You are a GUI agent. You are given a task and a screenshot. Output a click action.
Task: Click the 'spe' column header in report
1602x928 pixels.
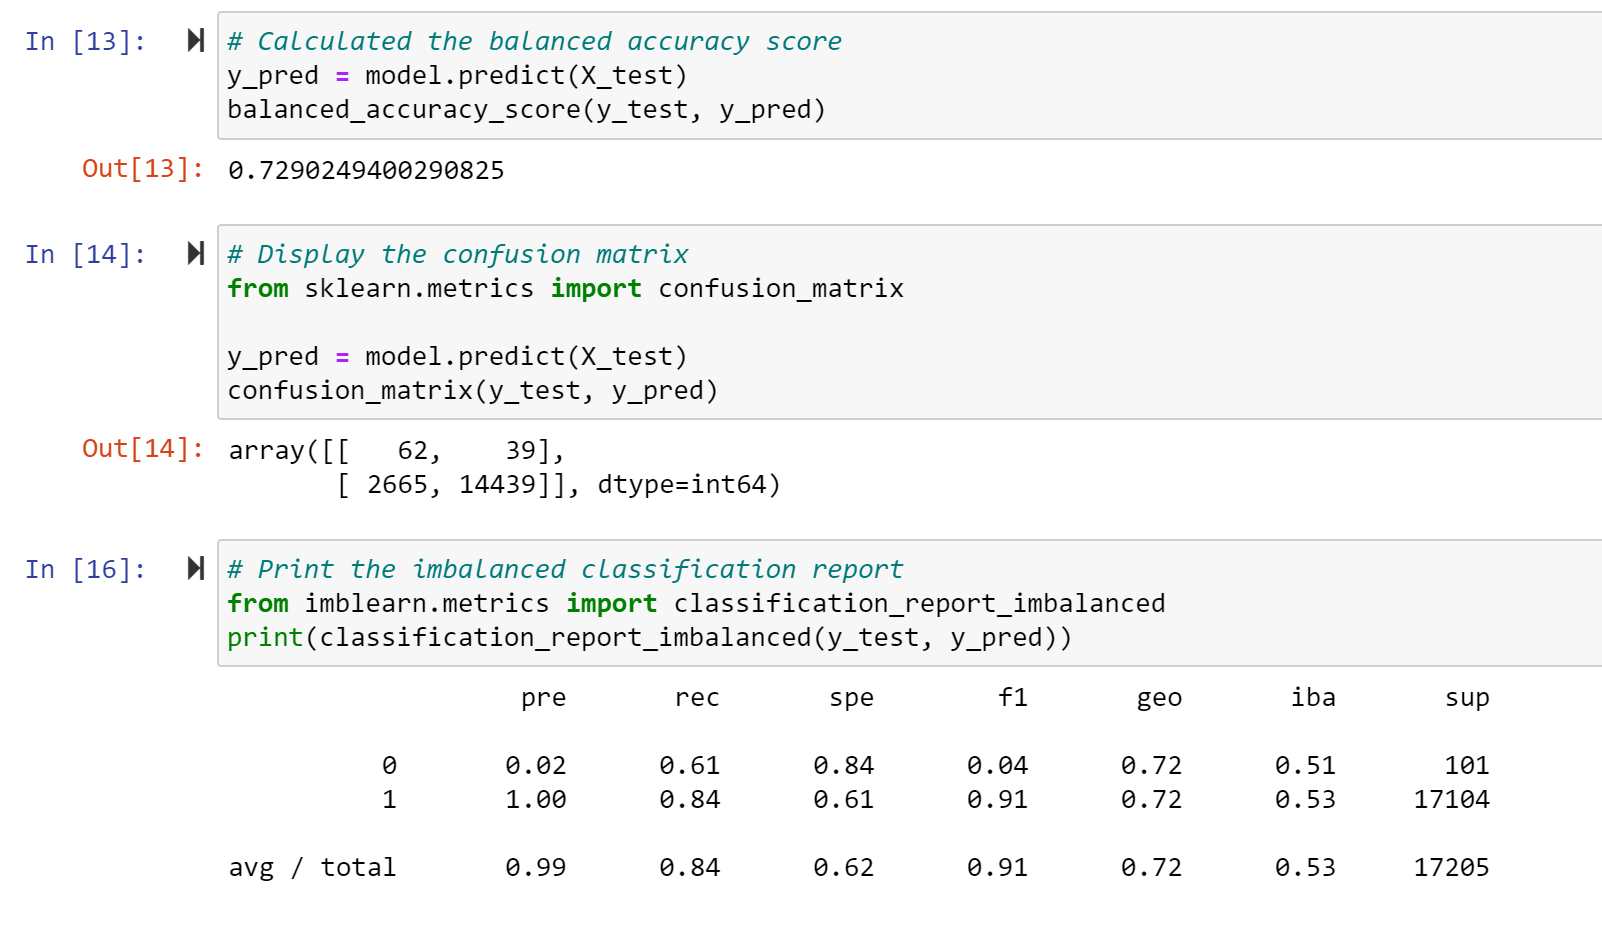coord(851,698)
